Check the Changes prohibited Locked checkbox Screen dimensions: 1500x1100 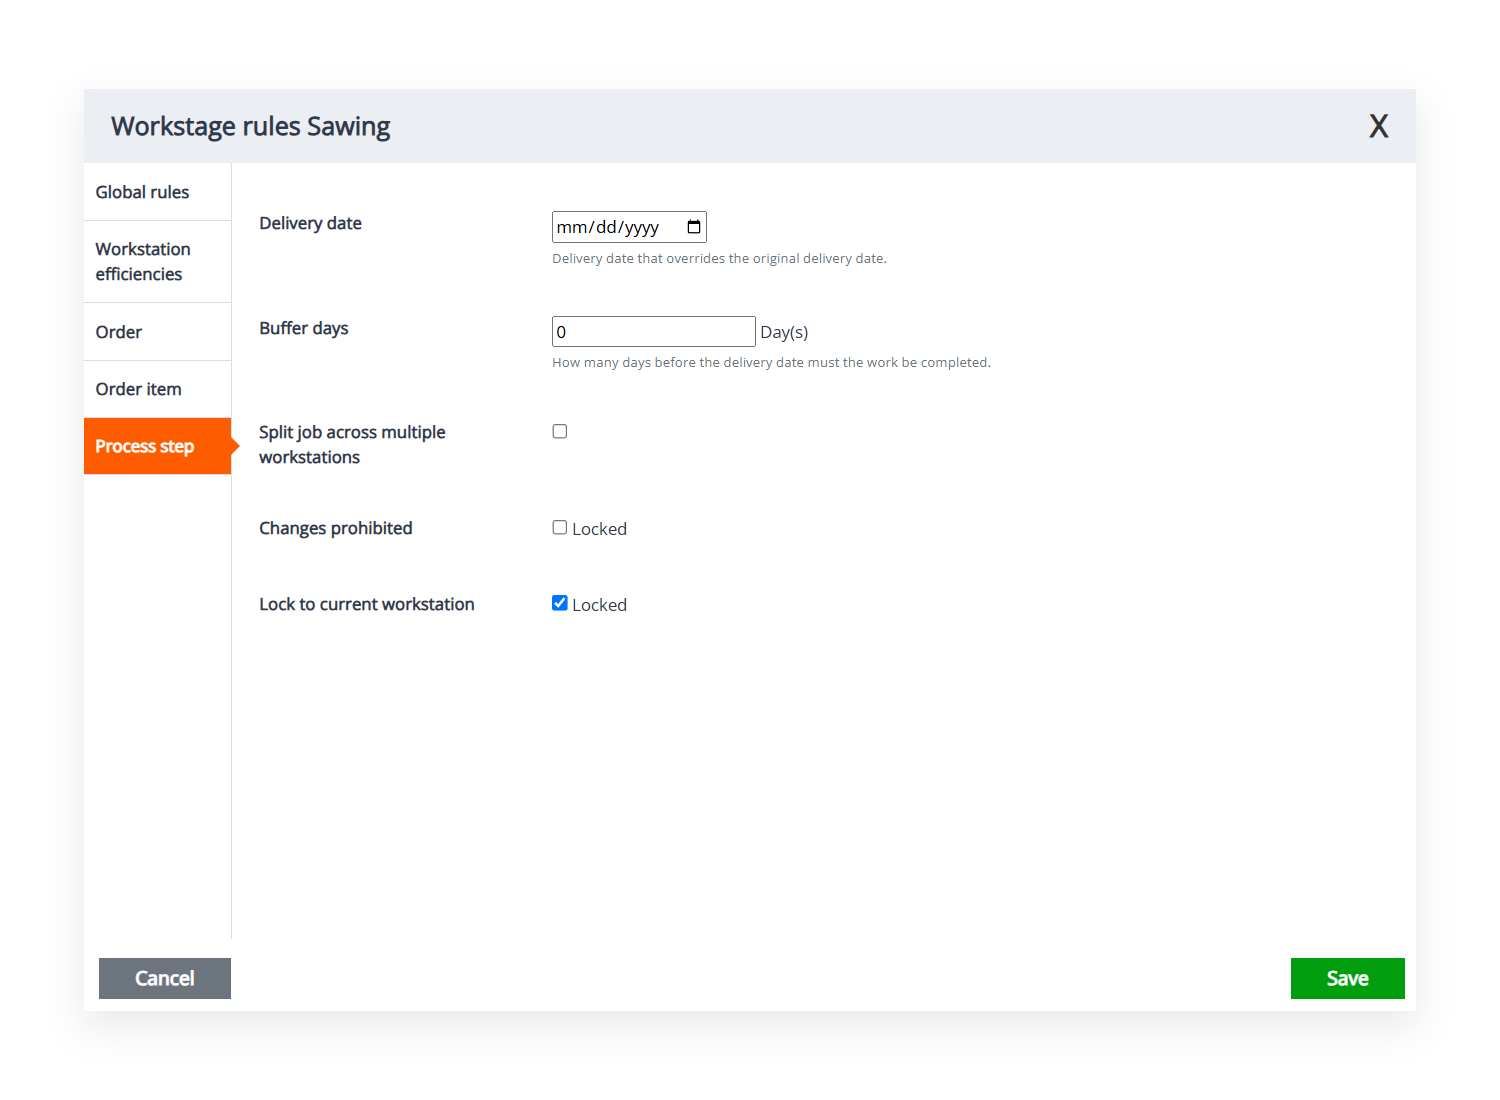tap(559, 527)
